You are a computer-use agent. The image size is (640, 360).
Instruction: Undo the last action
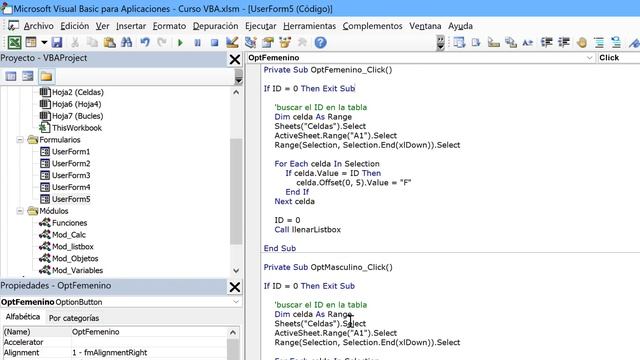145,42
